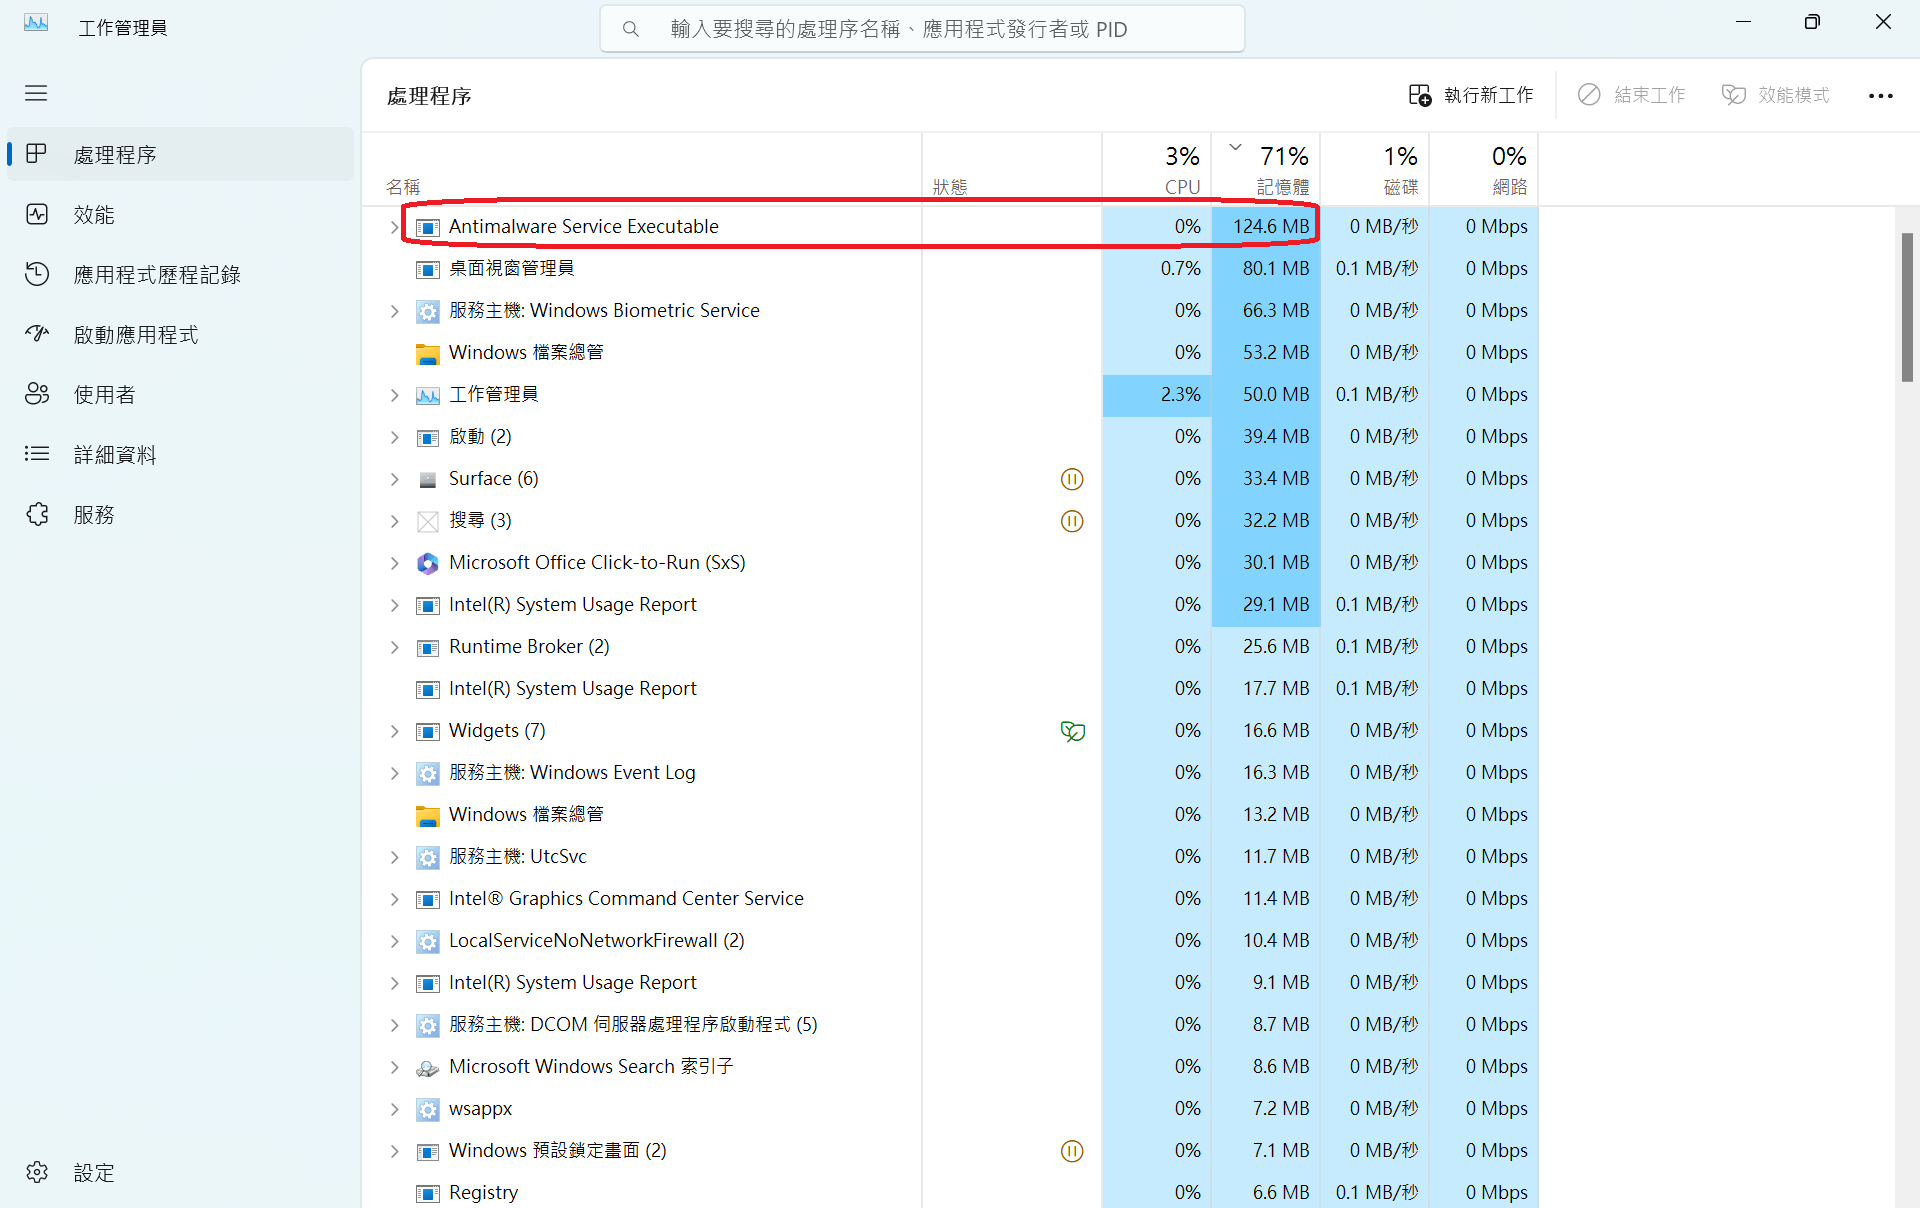1920x1208 pixels.
Task: Open 設定 settings gear icon
Action: click(x=37, y=1172)
